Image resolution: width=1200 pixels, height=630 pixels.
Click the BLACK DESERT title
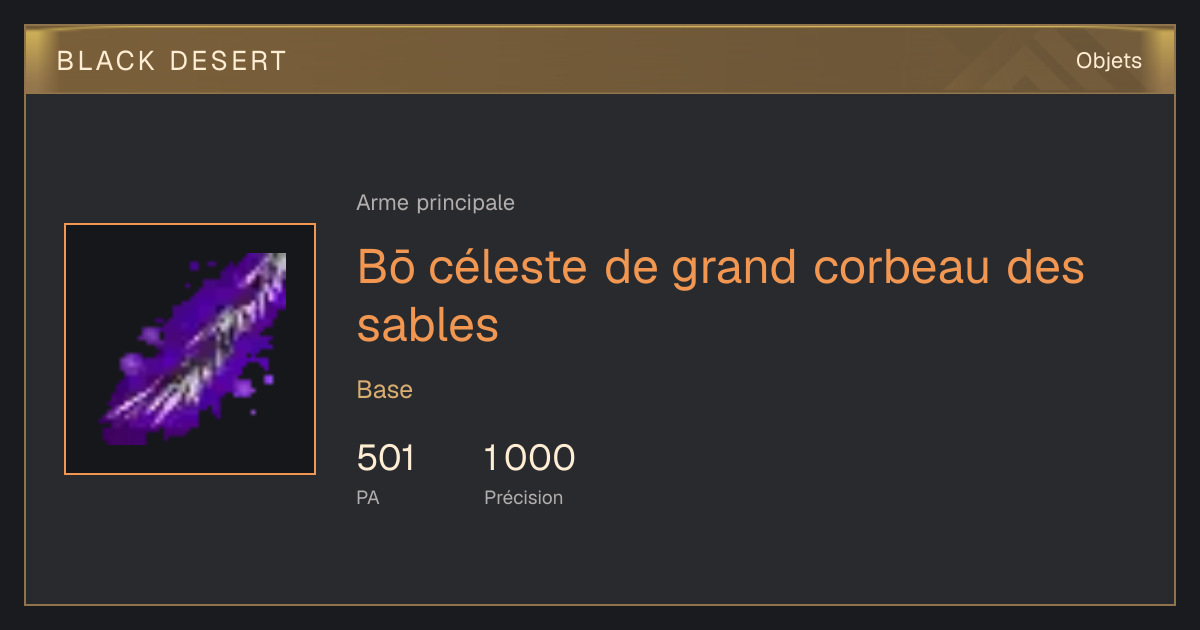point(171,61)
